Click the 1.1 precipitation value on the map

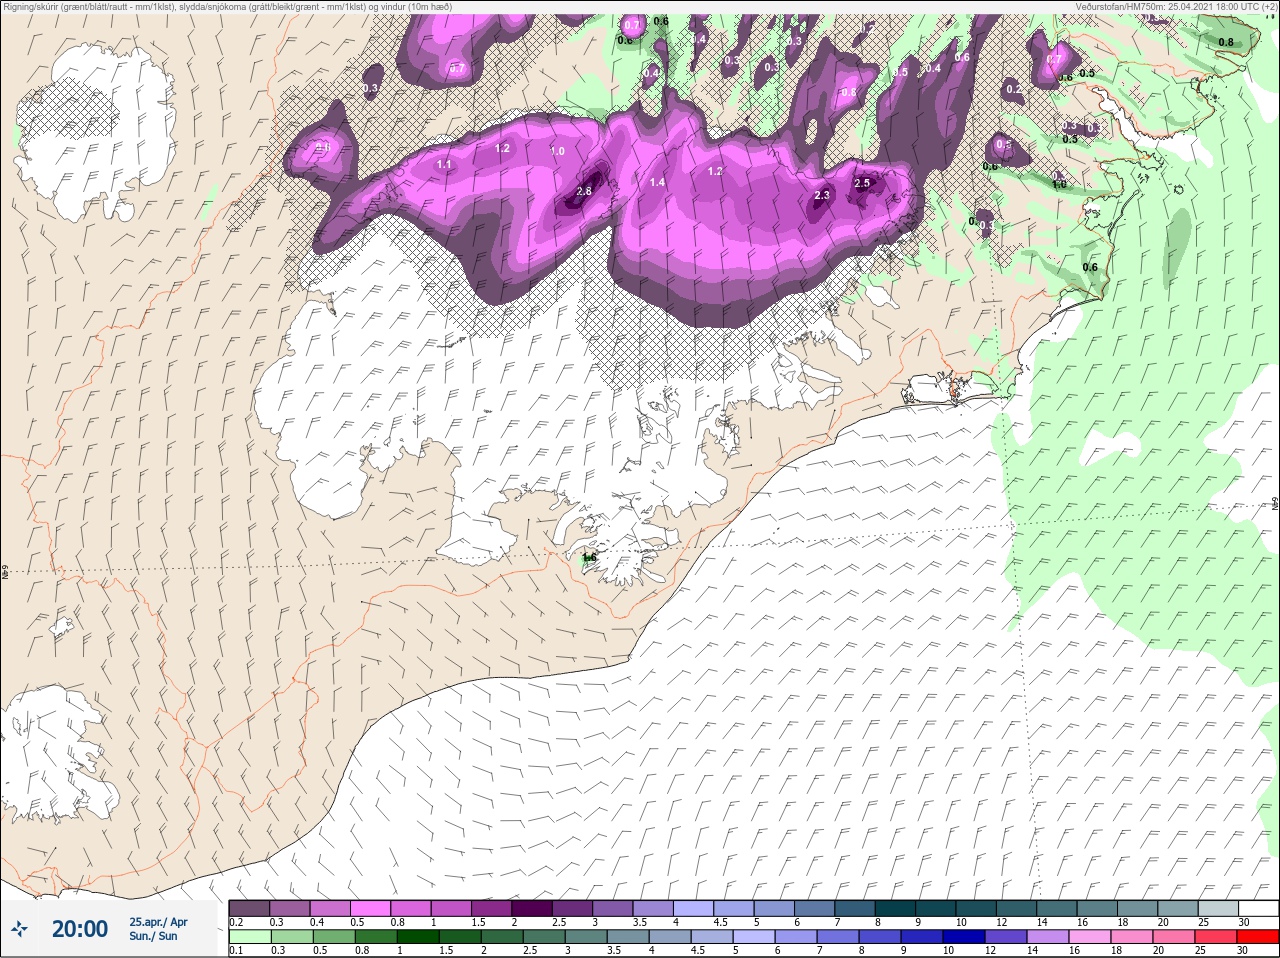pyautogui.click(x=445, y=164)
